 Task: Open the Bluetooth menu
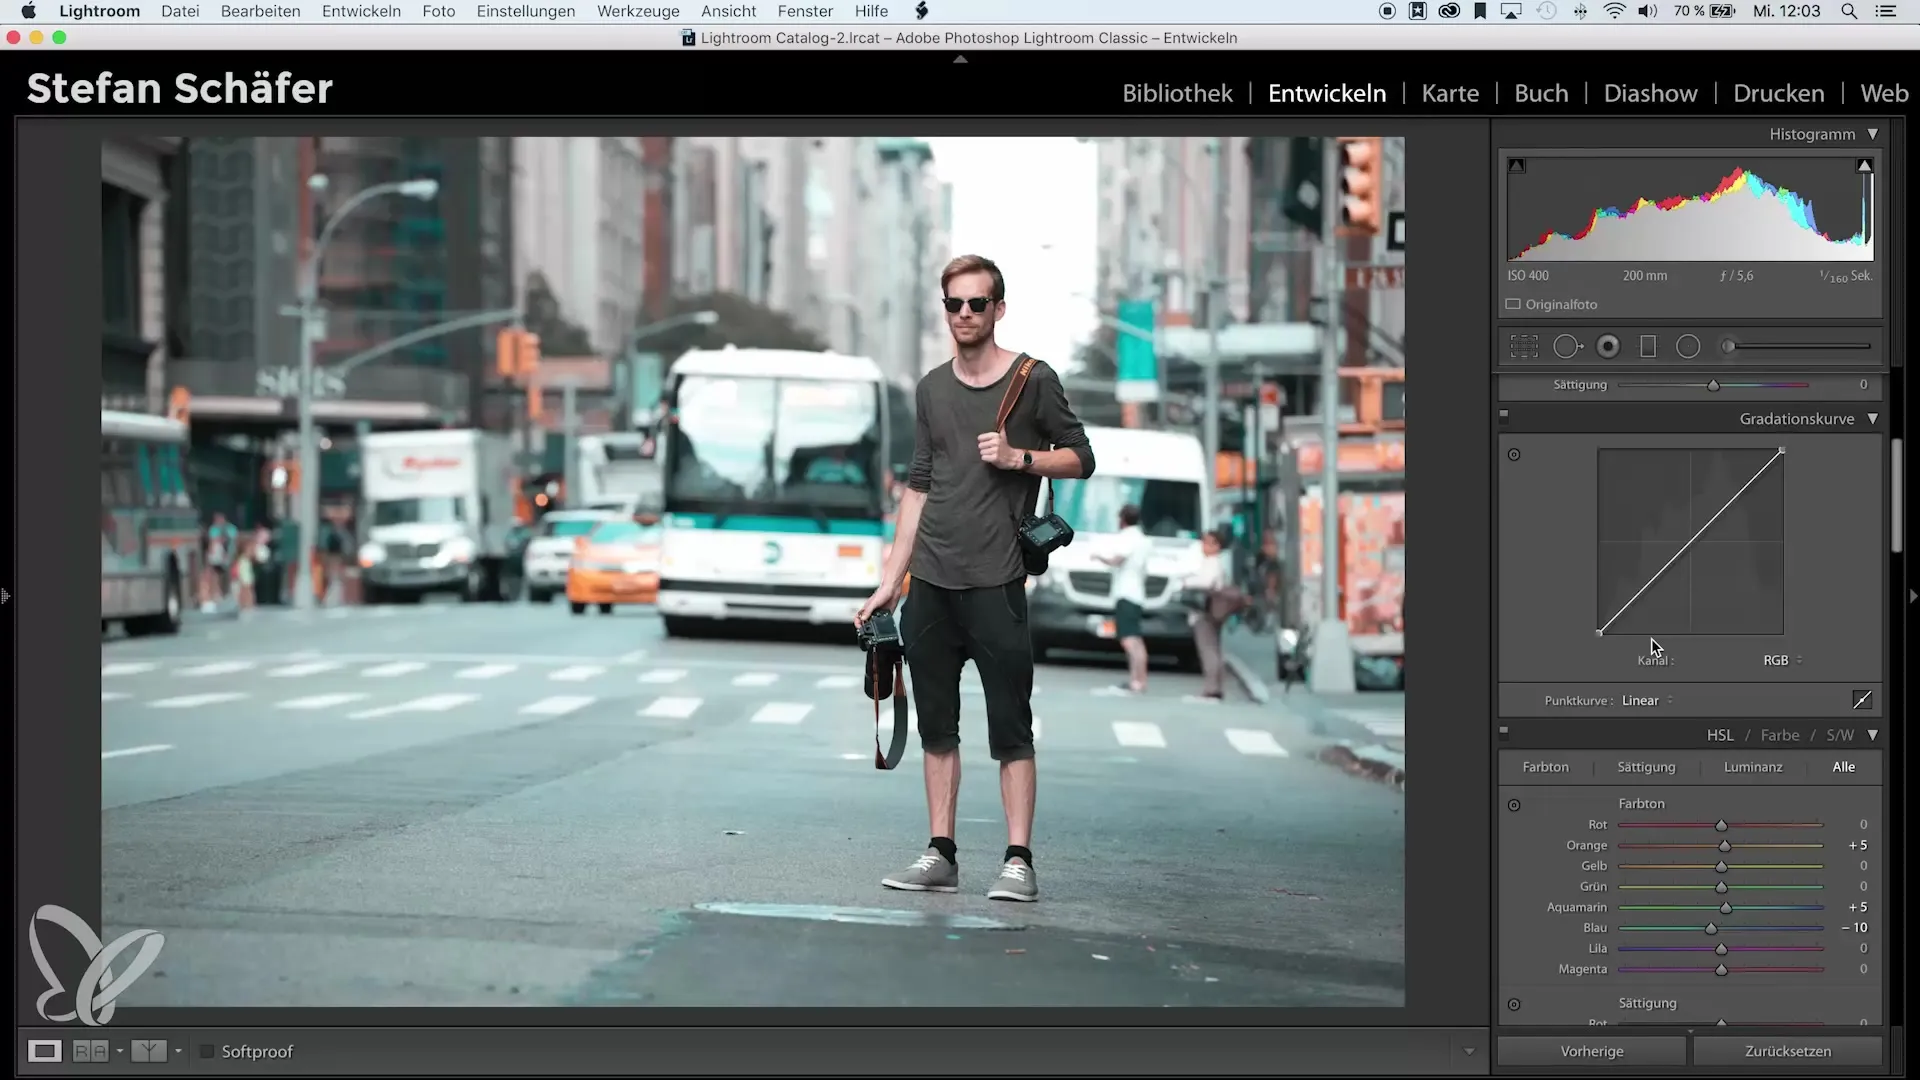tap(1581, 11)
